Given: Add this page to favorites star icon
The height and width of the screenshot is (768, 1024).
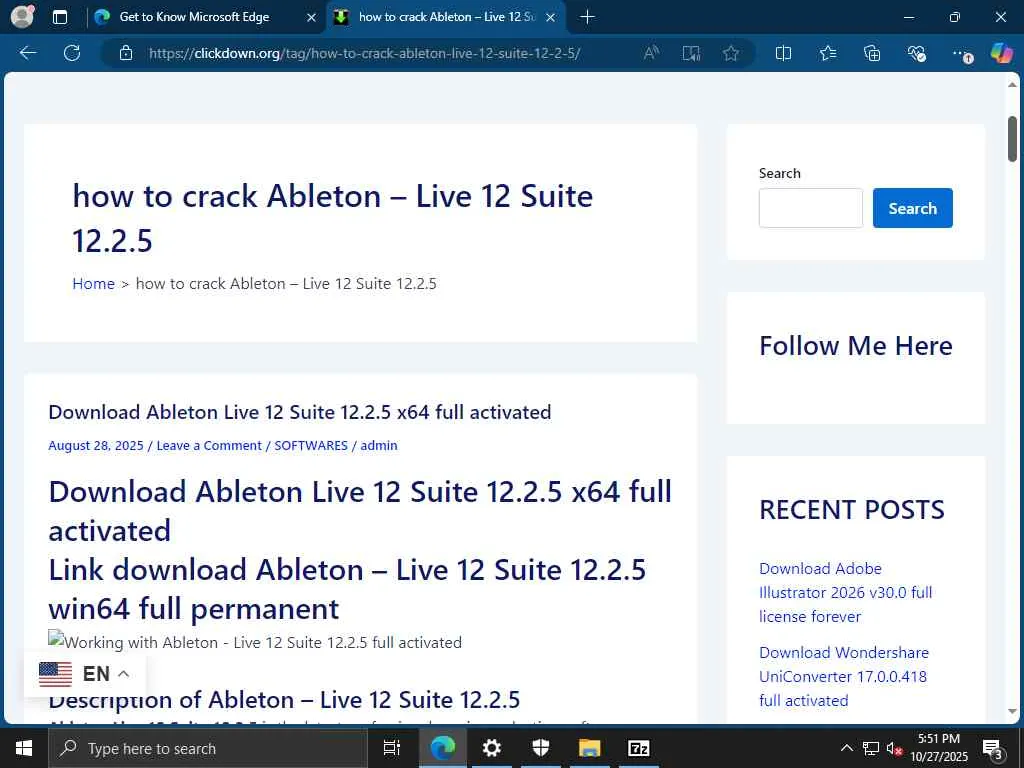Looking at the screenshot, I should (x=731, y=53).
